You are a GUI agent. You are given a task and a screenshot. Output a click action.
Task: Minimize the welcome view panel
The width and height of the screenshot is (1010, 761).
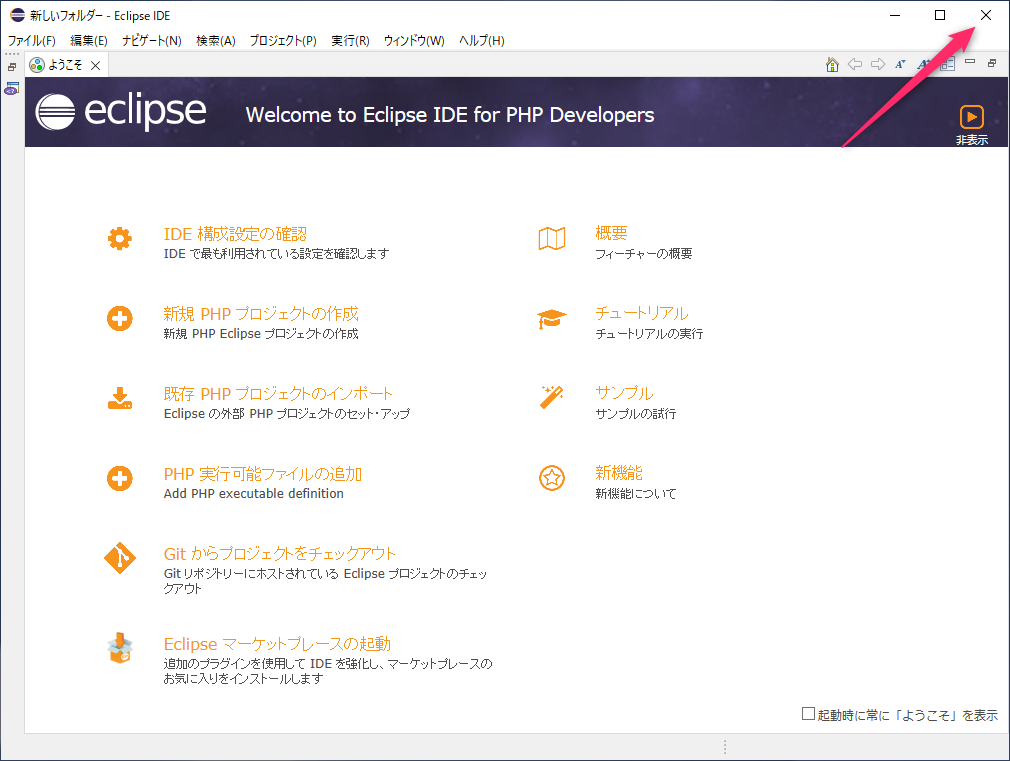pos(970,62)
